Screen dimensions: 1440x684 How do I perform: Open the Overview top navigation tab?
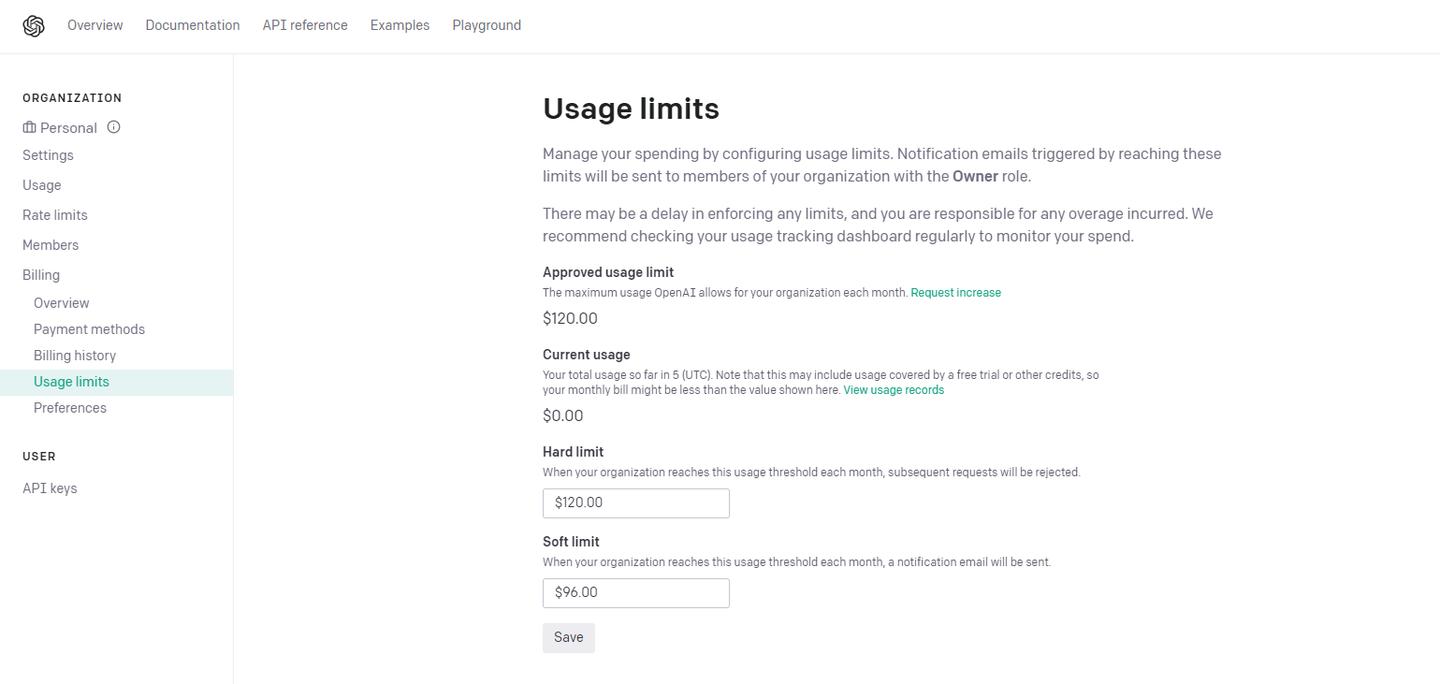pos(95,26)
